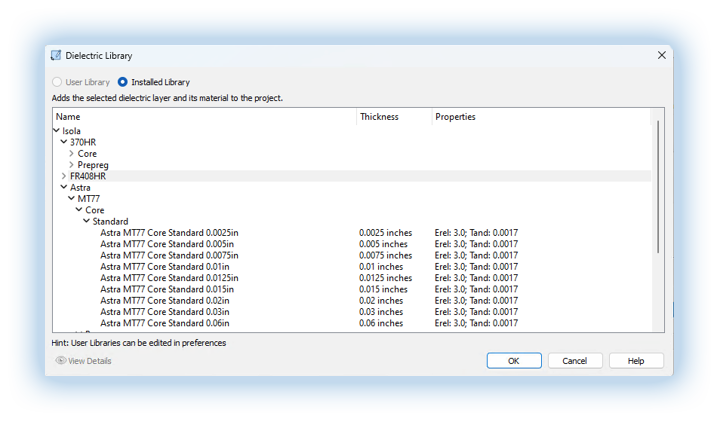This screenshot has width=719, height=421.
Task: Click the Cancel button
Action: (x=575, y=360)
